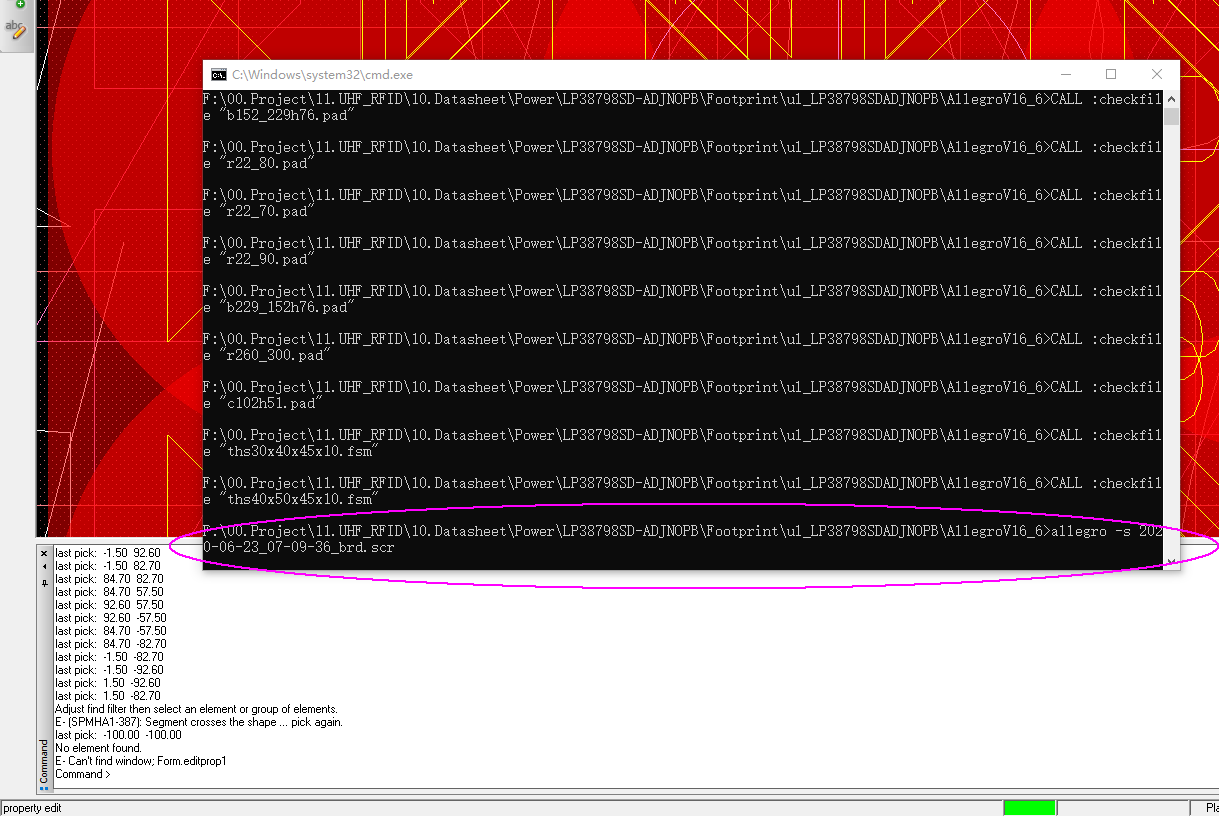The height and width of the screenshot is (816, 1219).
Task: Click the 'Pla' status bar field
Action: click(1207, 808)
